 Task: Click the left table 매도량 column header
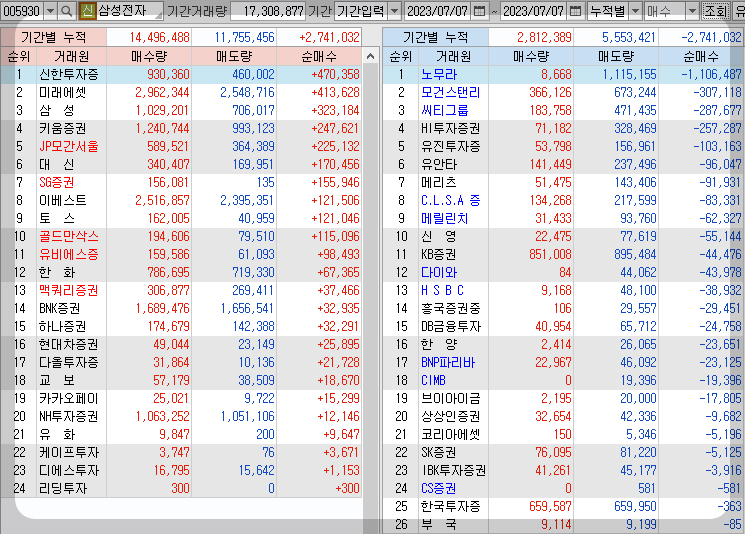click(234, 57)
